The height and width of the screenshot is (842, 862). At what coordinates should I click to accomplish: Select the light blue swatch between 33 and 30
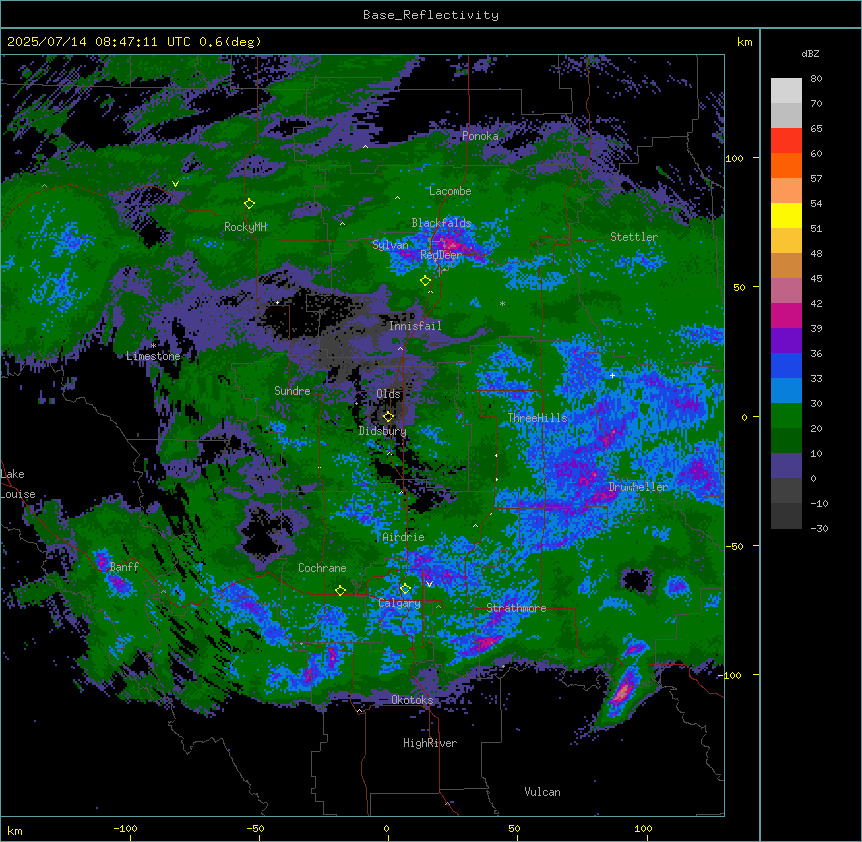coord(786,391)
